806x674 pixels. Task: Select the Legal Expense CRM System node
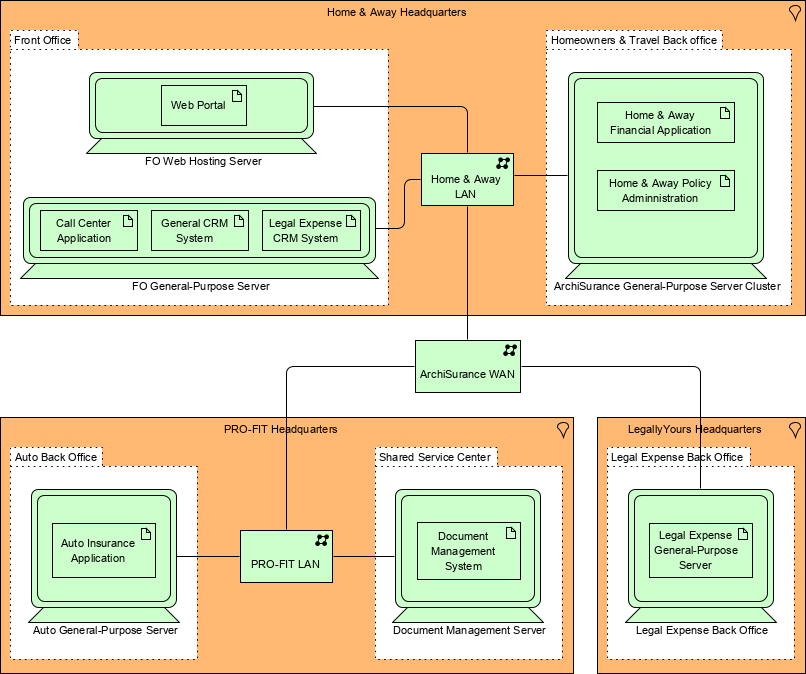tap(311, 230)
